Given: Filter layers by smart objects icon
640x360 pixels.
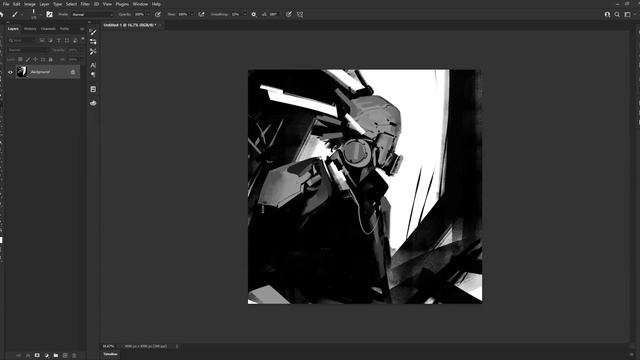Looking at the screenshot, I should point(75,40).
